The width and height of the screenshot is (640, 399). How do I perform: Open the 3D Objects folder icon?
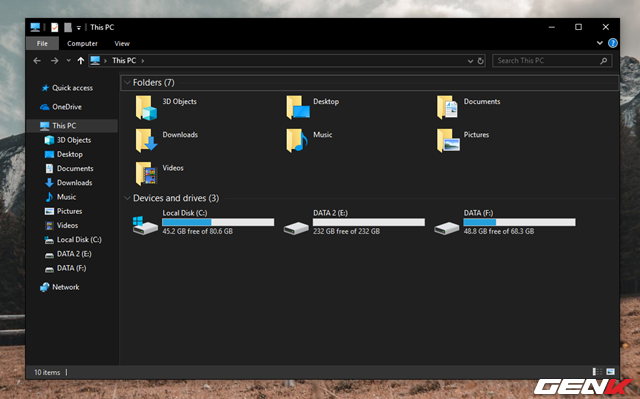[146, 108]
